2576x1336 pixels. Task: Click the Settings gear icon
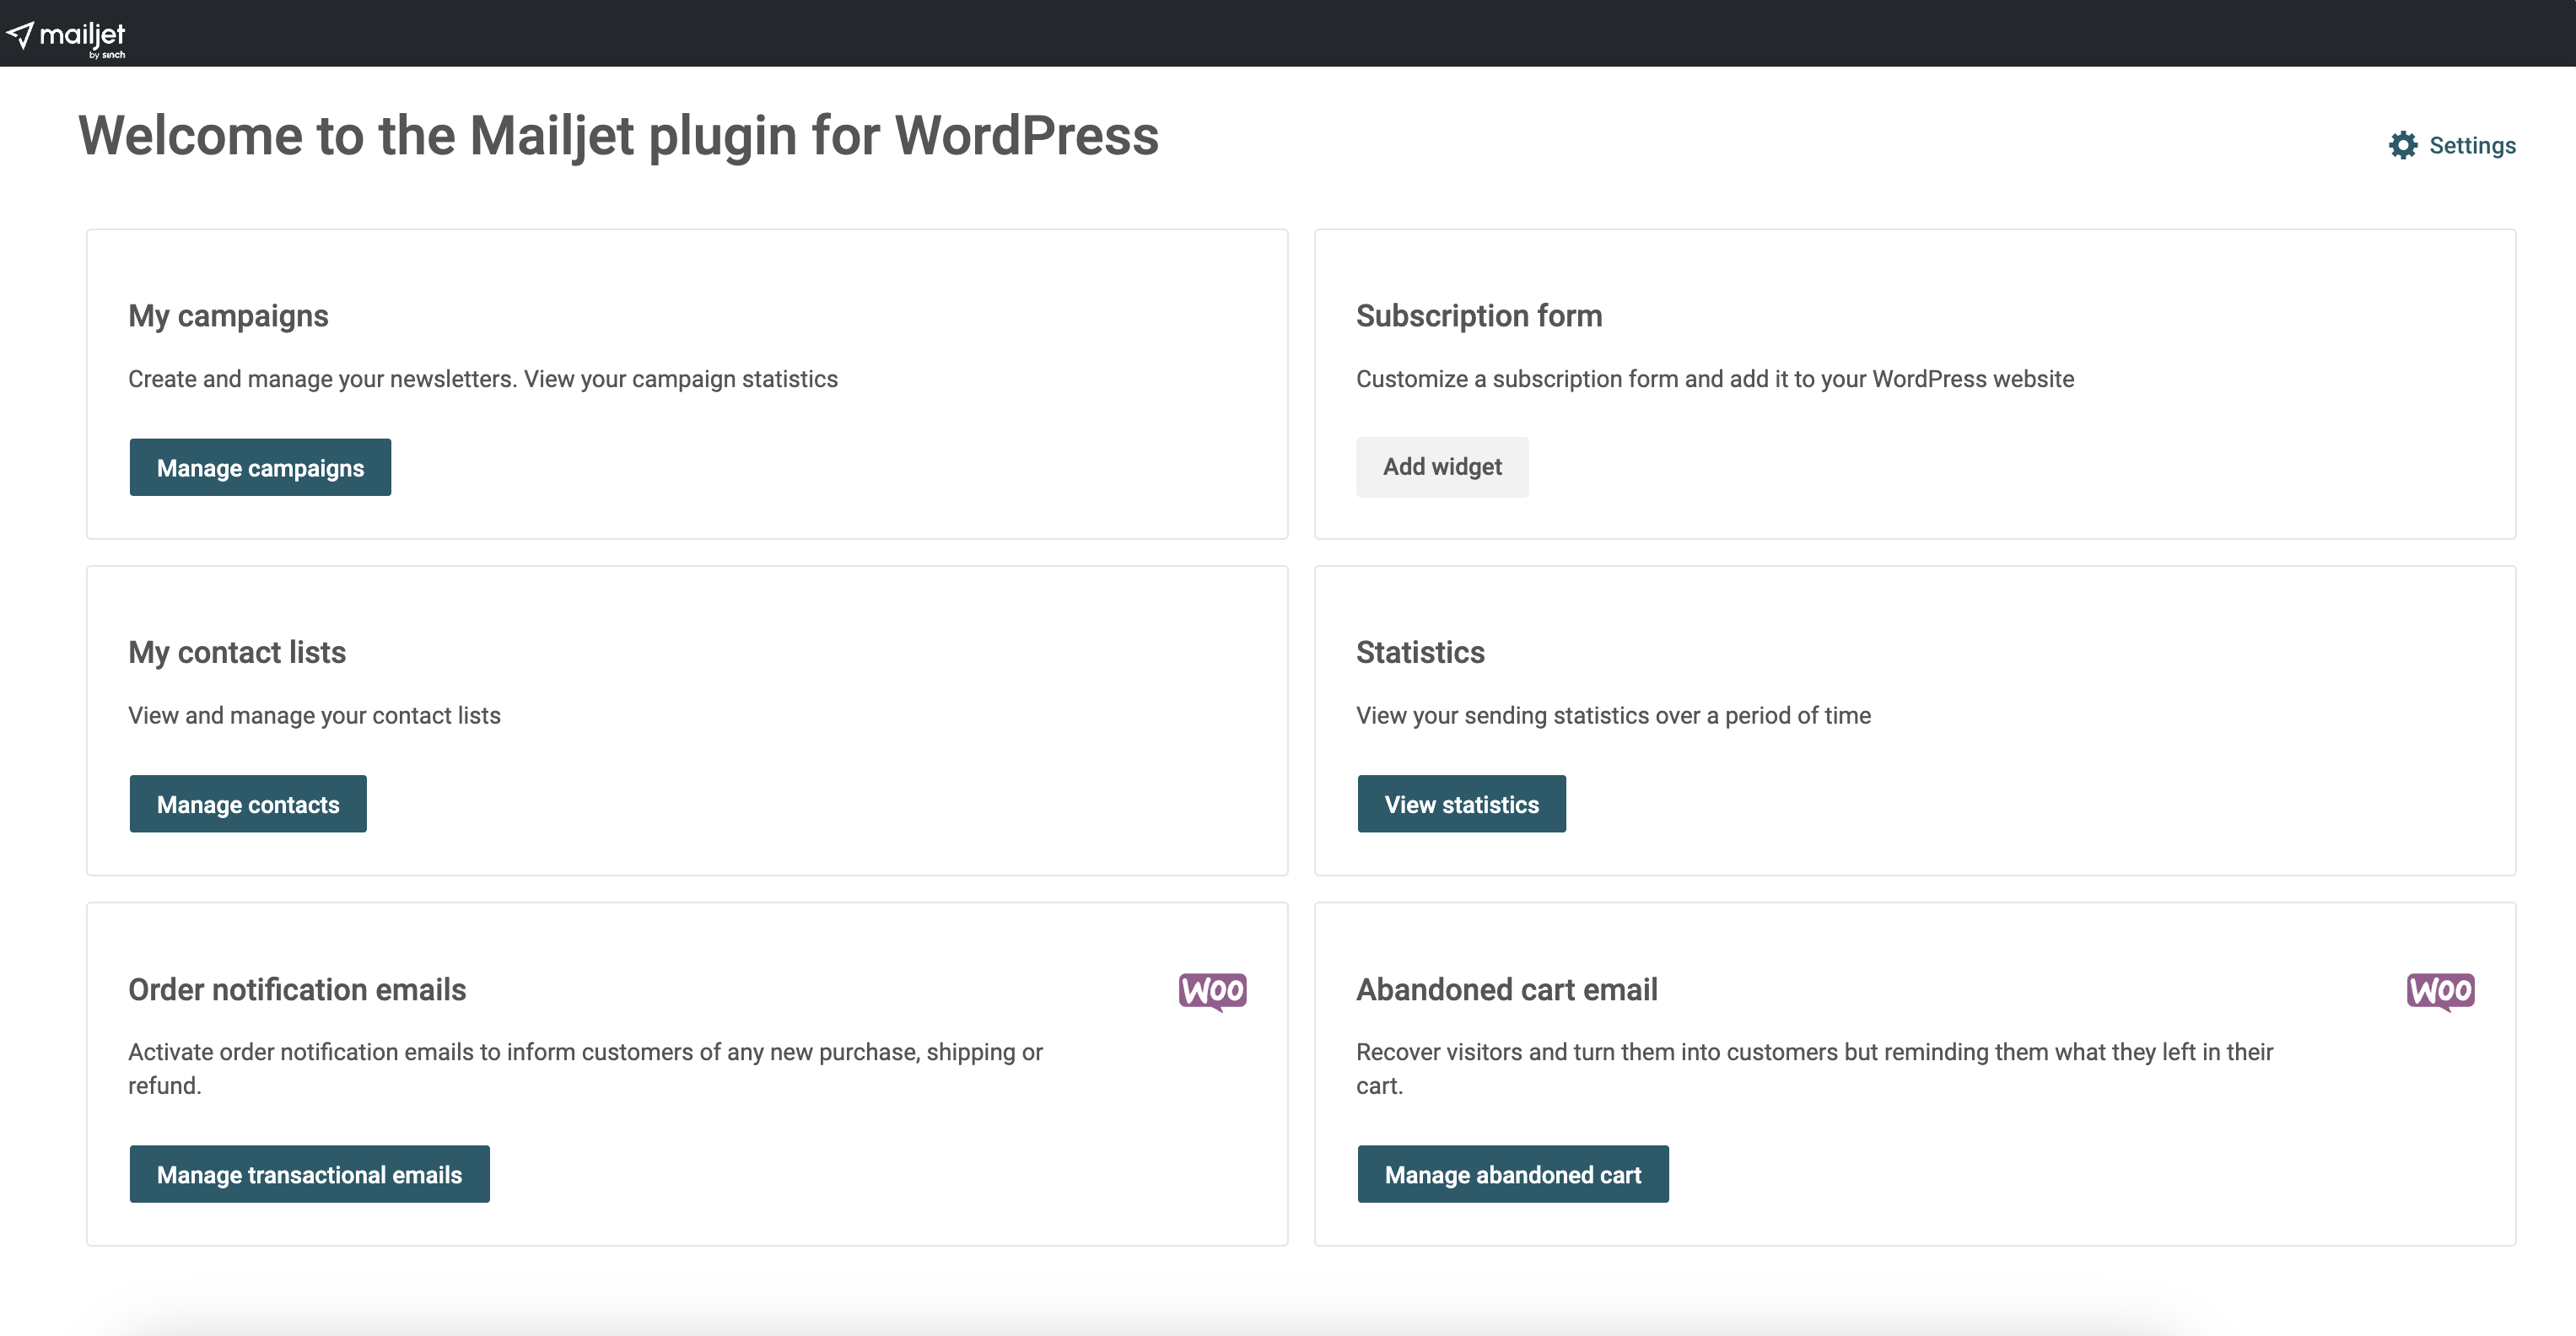pos(2402,146)
